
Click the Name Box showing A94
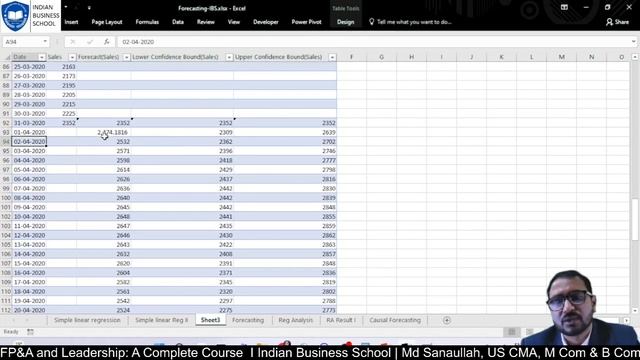(22, 42)
